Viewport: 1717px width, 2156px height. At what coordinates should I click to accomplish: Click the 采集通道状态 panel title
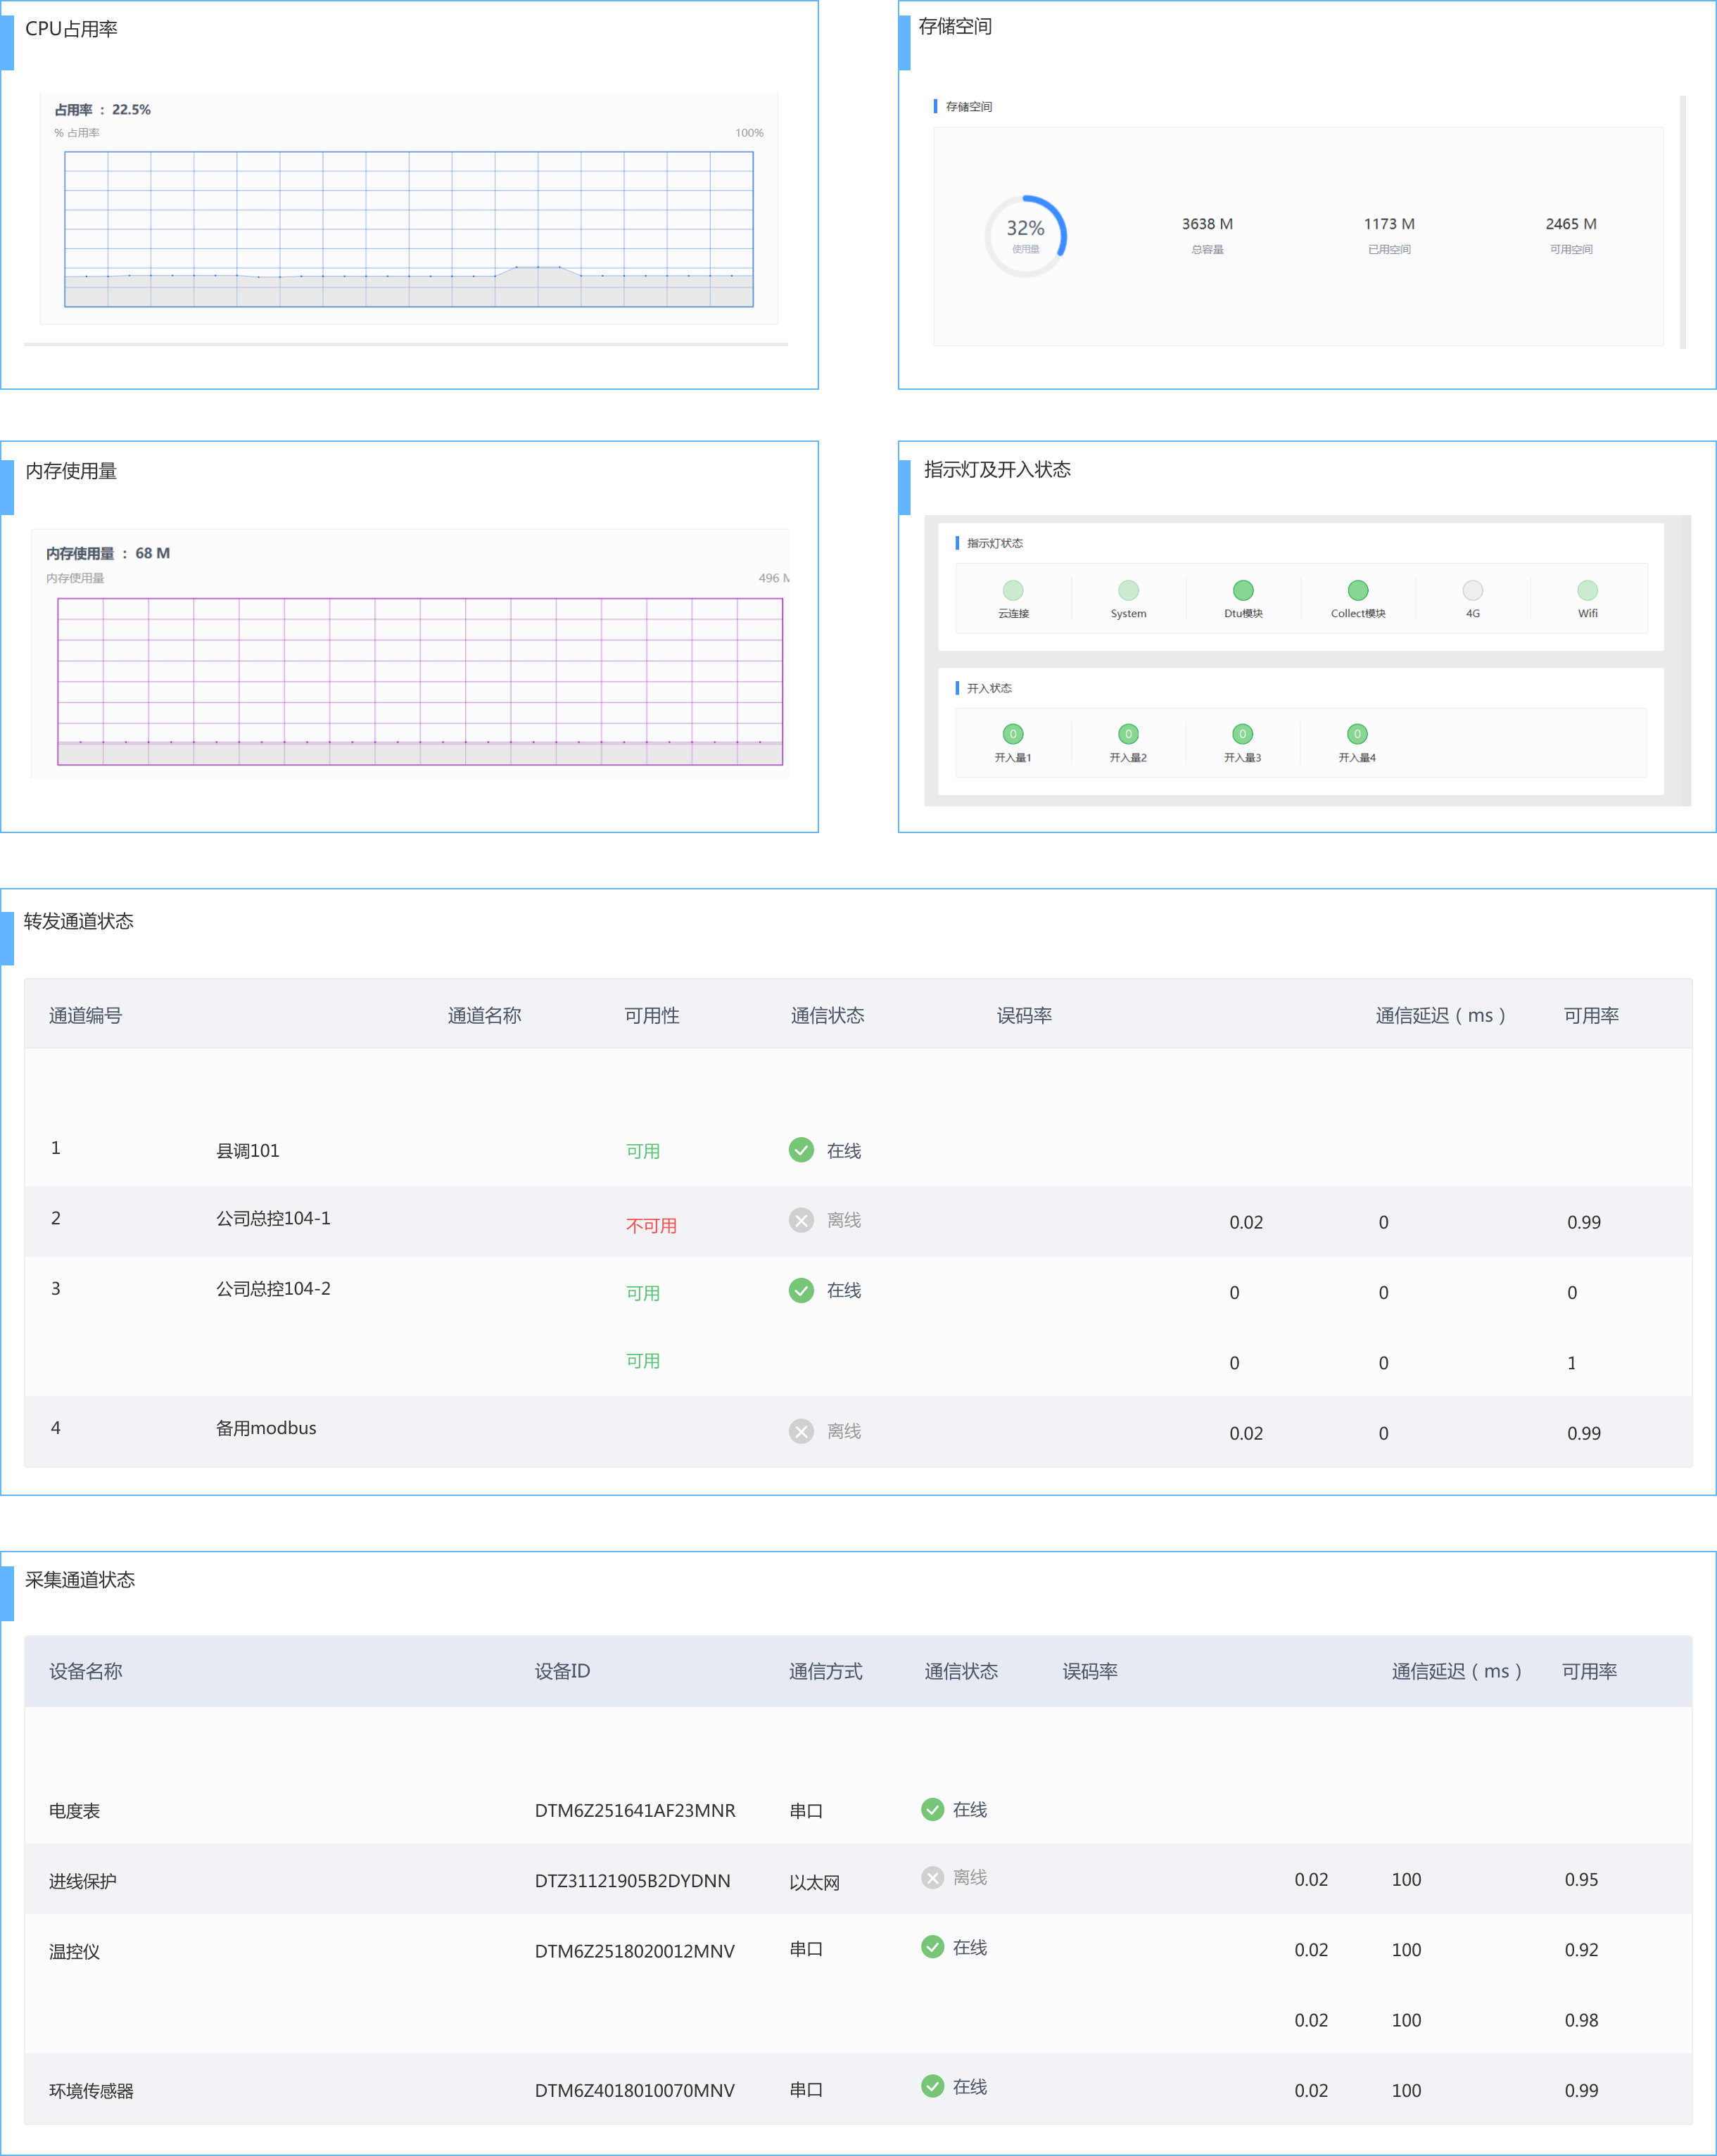tap(80, 1579)
